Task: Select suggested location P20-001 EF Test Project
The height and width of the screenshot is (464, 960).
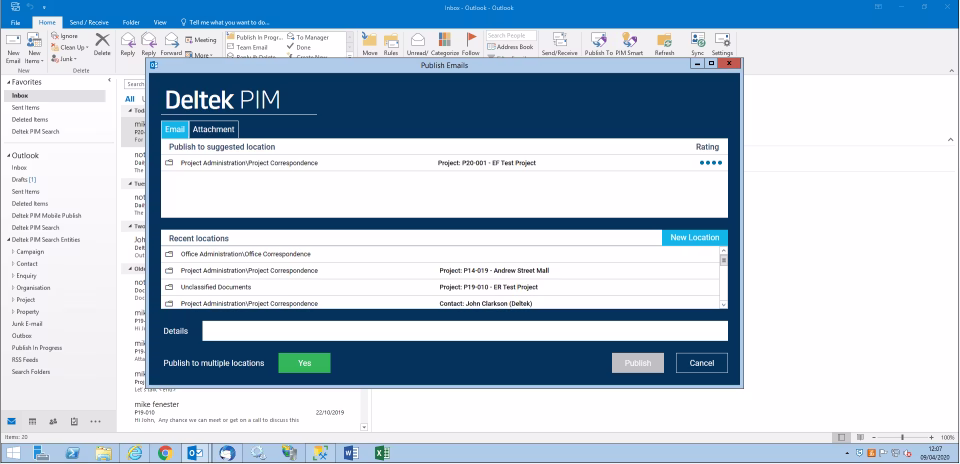Action: [444, 163]
